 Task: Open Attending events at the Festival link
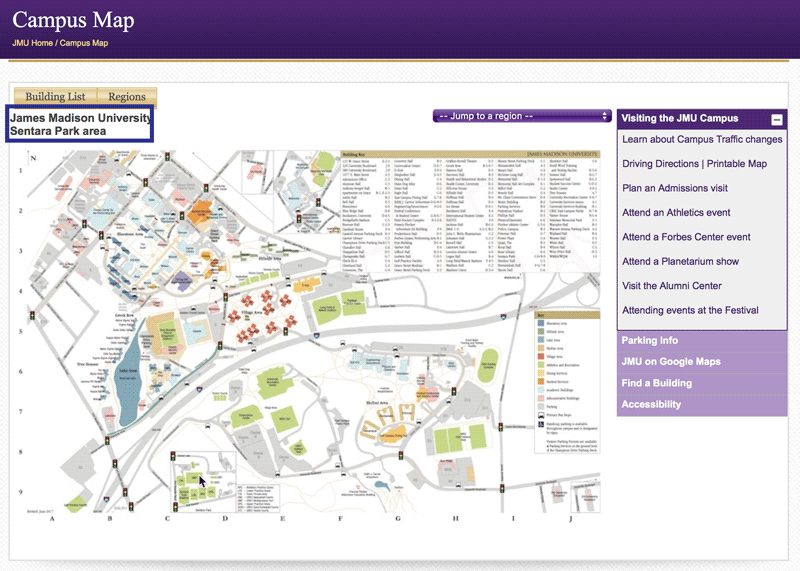click(x=690, y=310)
